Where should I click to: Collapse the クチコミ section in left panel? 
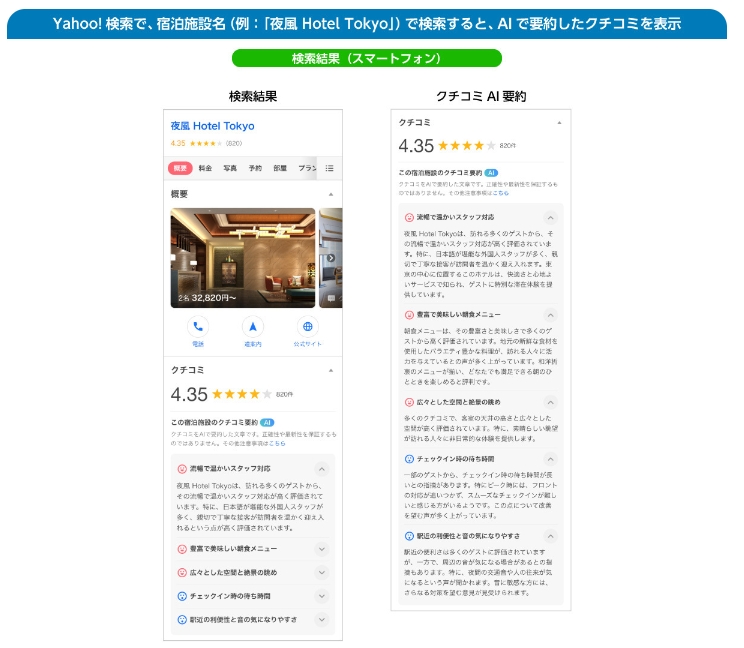point(331,370)
